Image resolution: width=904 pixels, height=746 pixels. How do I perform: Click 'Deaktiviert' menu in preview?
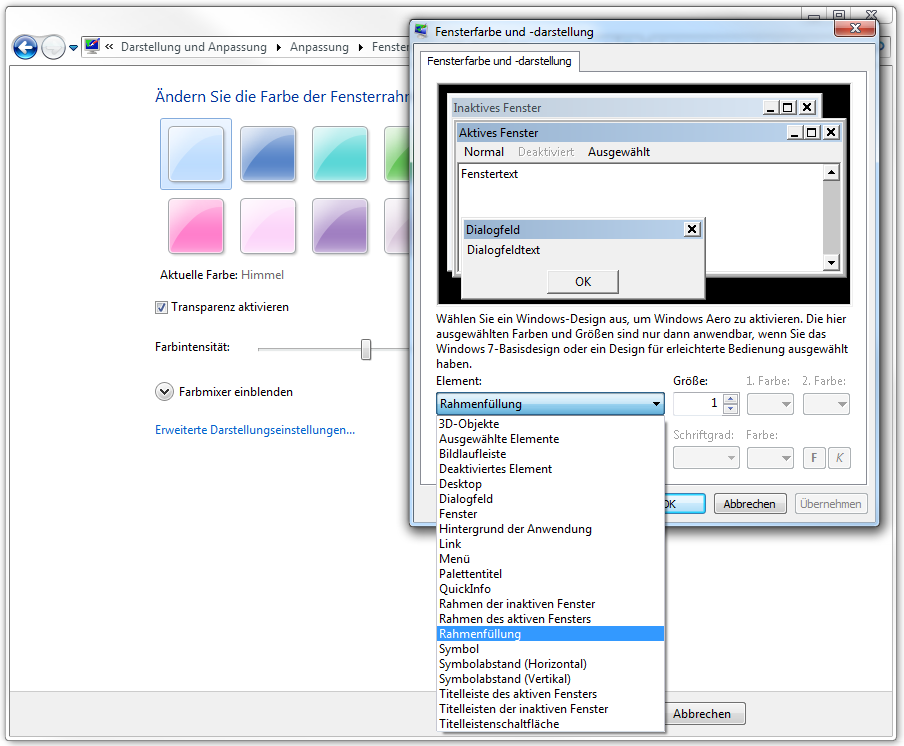[x=546, y=152]
